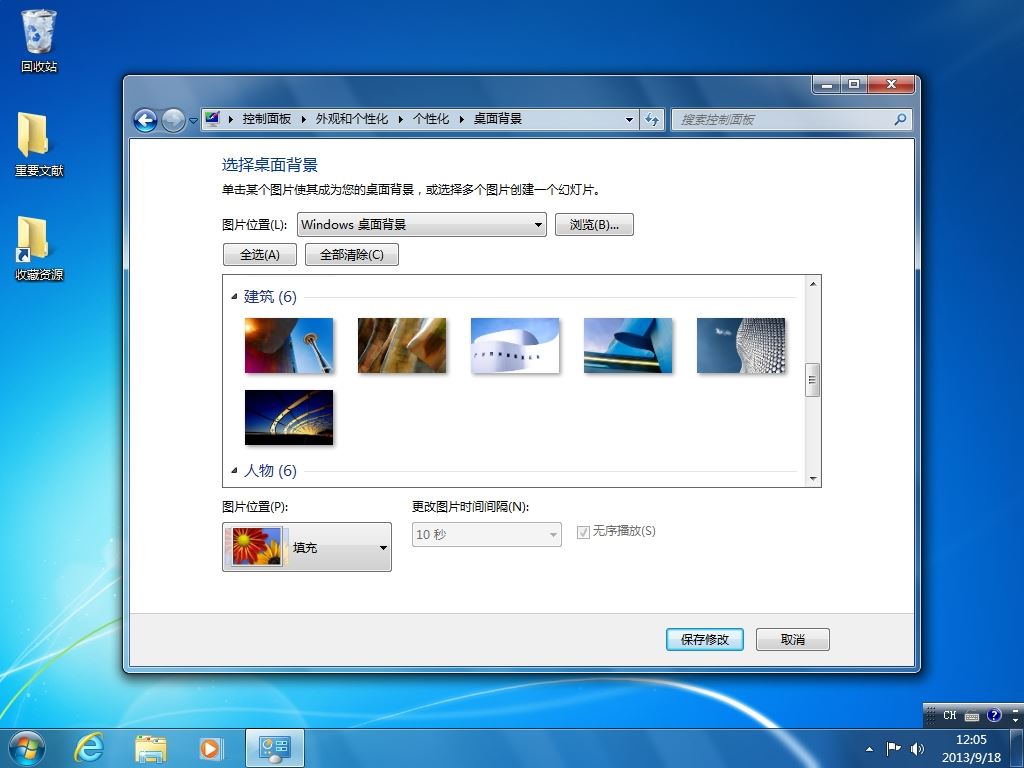Open the 10 秒 interval dropdown
This screenshot has width=1024, height=768.
[x=487, y=535]
